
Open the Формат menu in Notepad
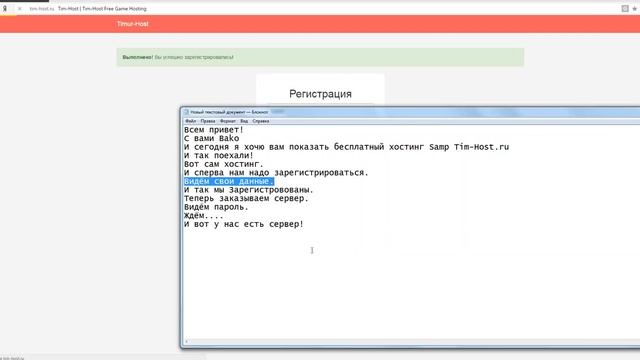228,121
